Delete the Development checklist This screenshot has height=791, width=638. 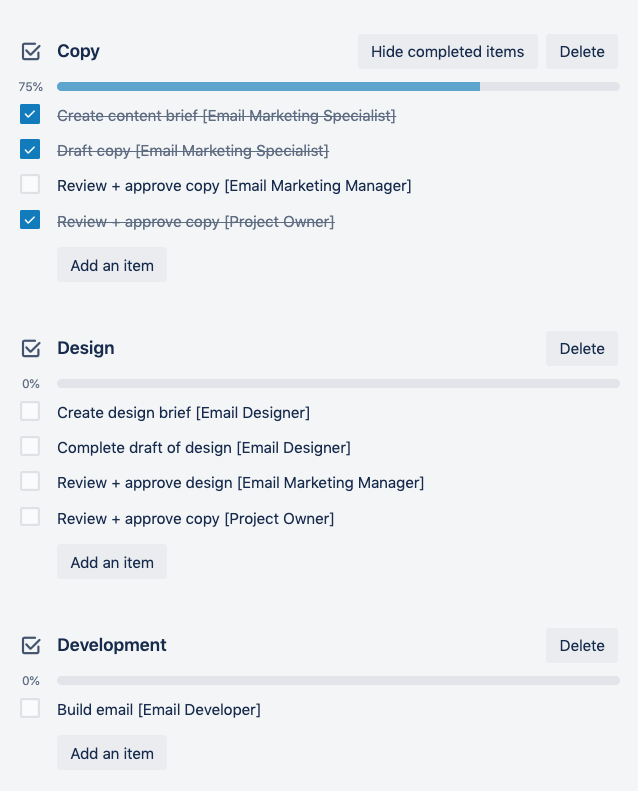(582, 646)
